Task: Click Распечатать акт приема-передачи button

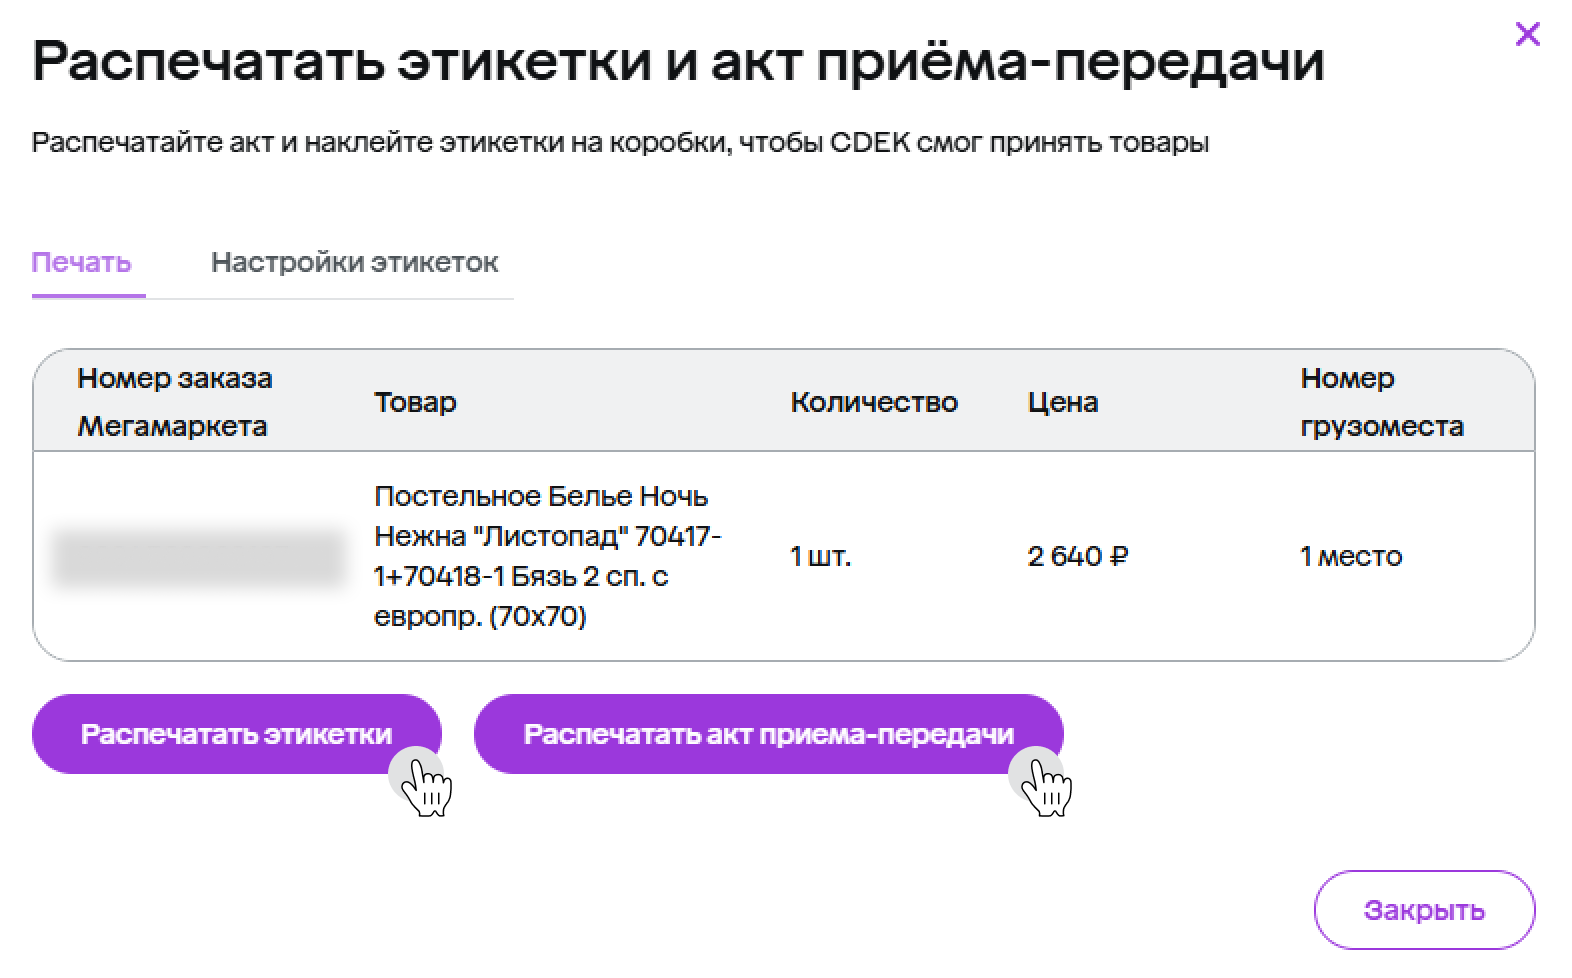Action: (767, 734)
